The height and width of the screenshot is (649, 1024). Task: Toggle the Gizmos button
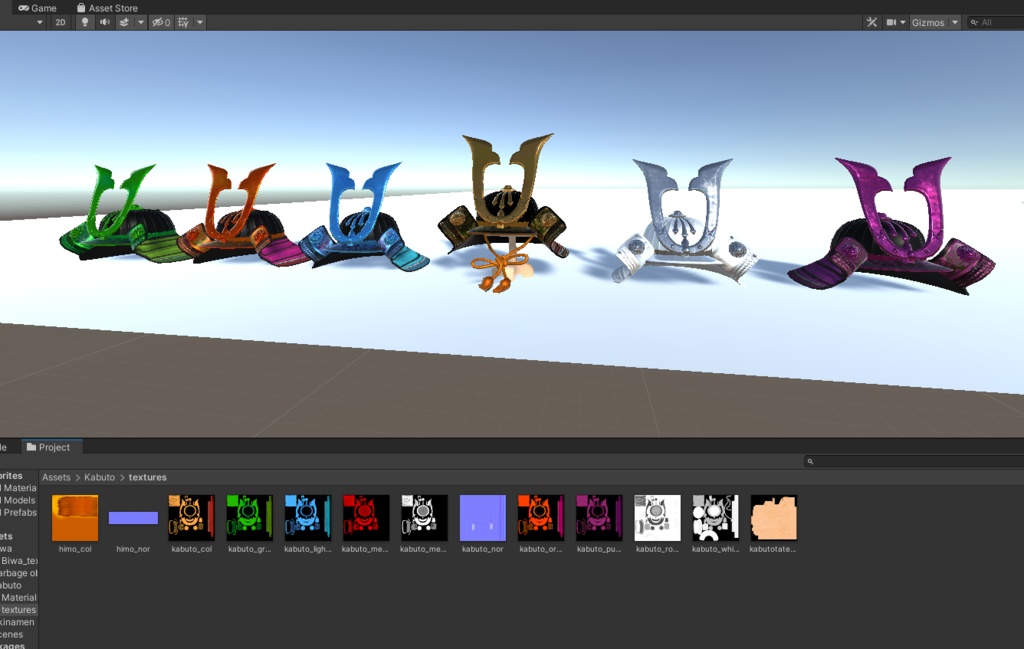[928, 22]
